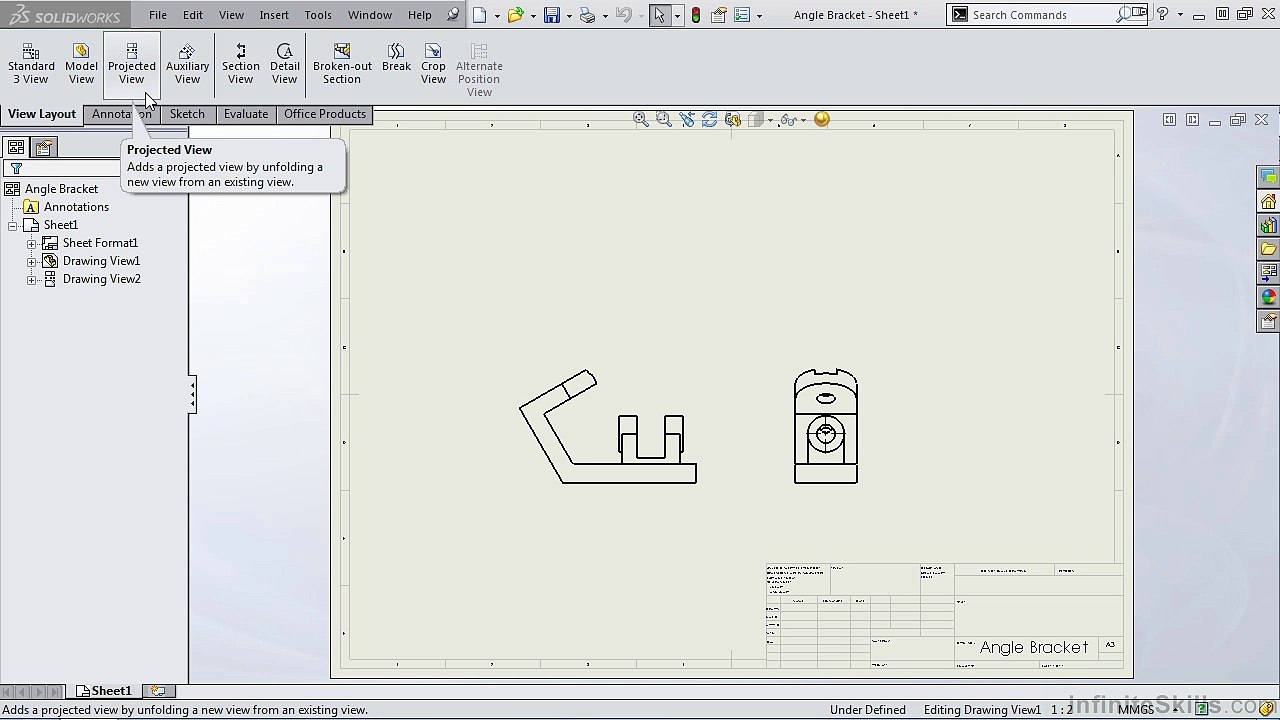1280x720 pixels.
Task: Rebuild with the traffic light icon
Action: [x=696, y=15]
